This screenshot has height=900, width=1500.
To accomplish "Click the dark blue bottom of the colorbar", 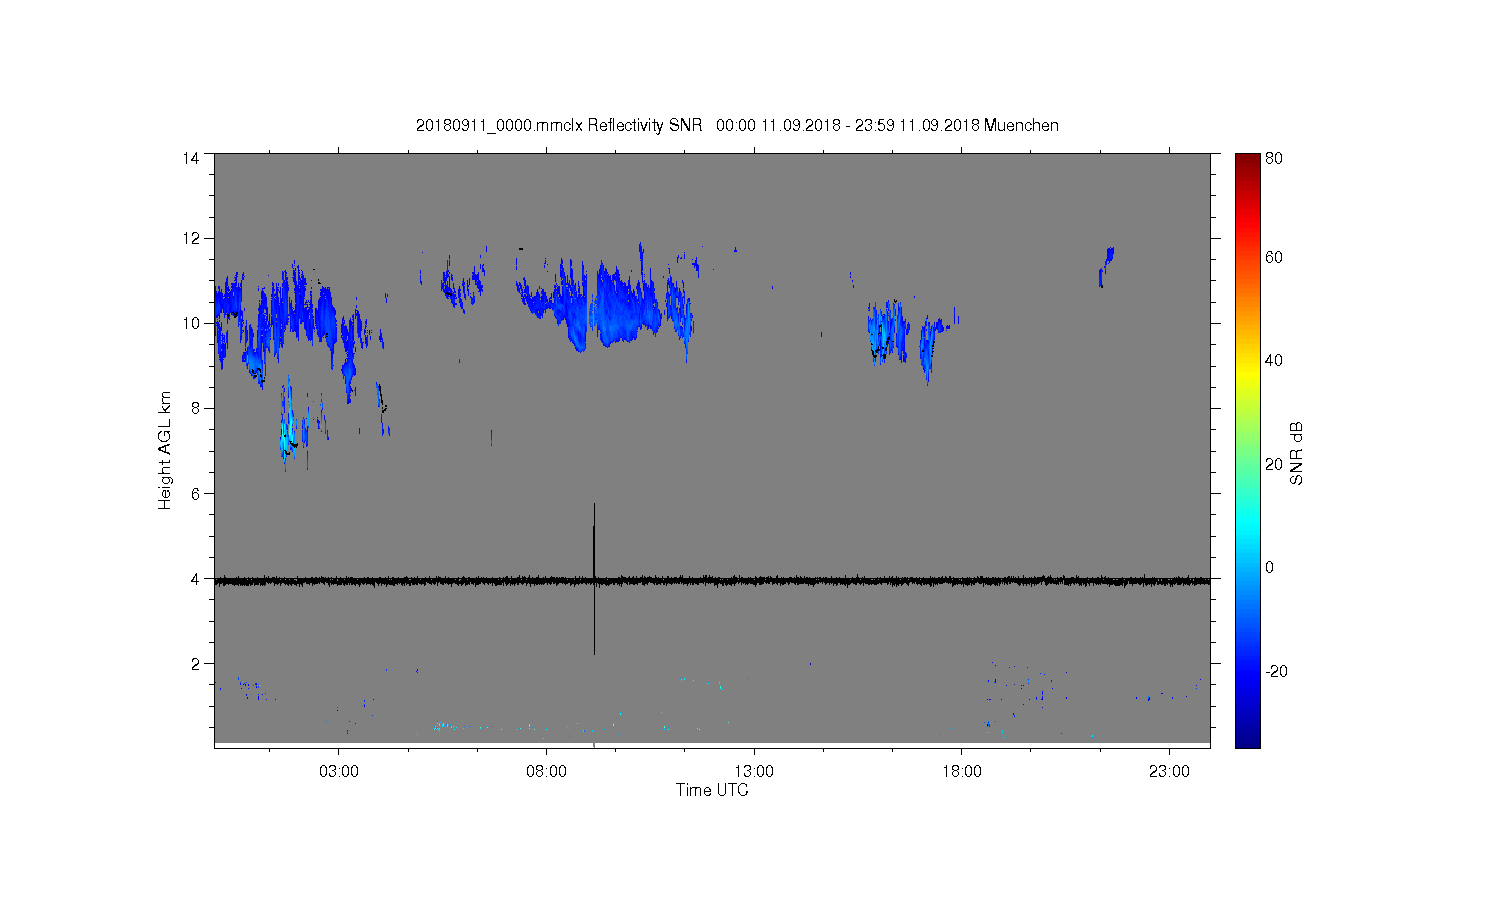I will 1247,737.
